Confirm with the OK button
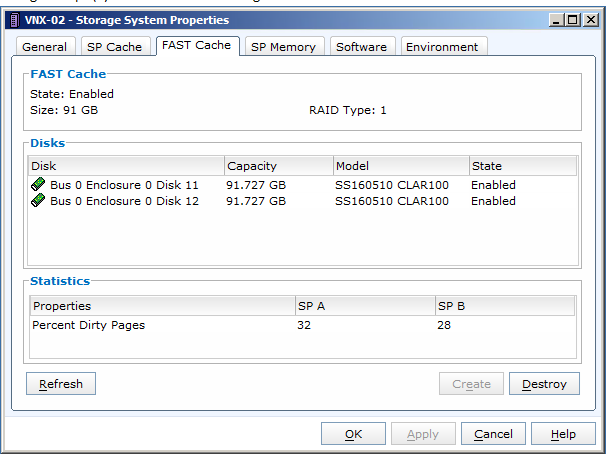This screenshot has height=454, width=606. pos(353,434)
